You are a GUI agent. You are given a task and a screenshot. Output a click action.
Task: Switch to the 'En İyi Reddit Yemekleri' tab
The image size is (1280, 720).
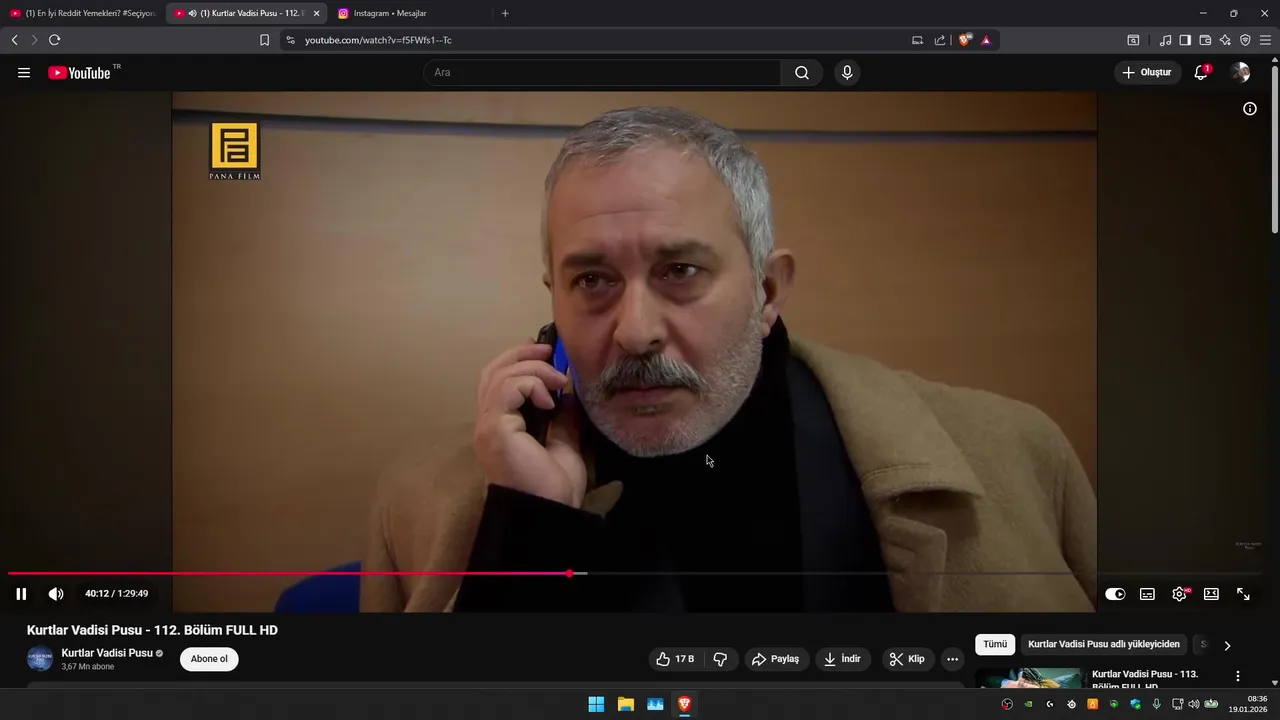[x=83, y=13]
